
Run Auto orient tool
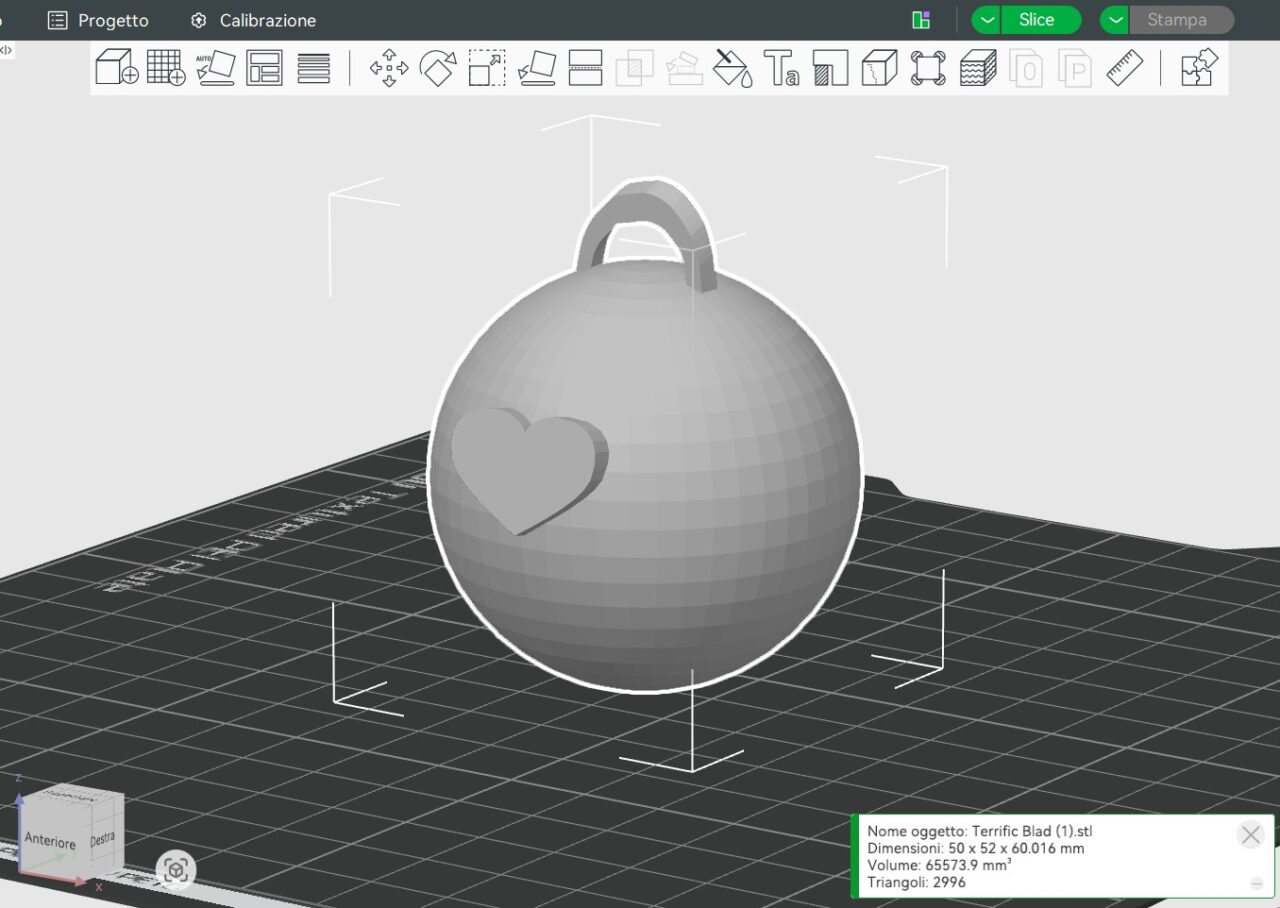click(x=215, y=68)
